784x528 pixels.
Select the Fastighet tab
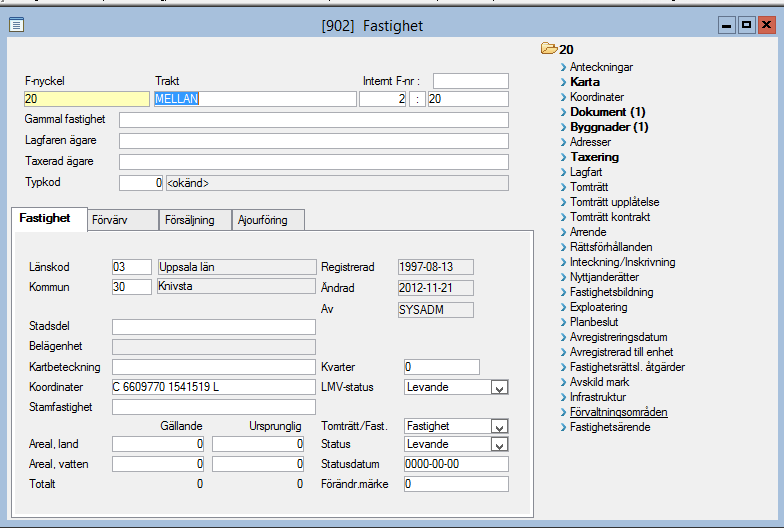coord(50,219)
